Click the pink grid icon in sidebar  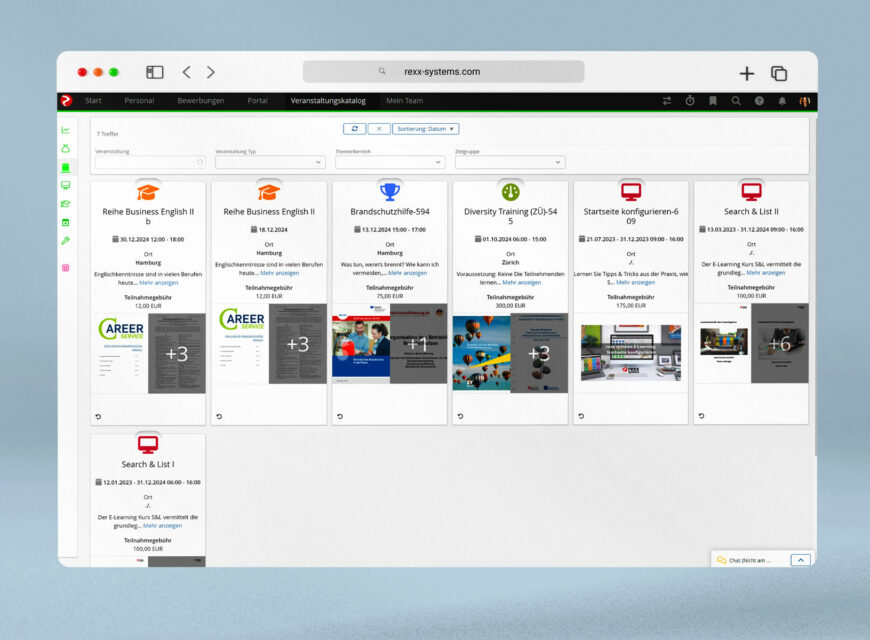(x=66, y=268)
